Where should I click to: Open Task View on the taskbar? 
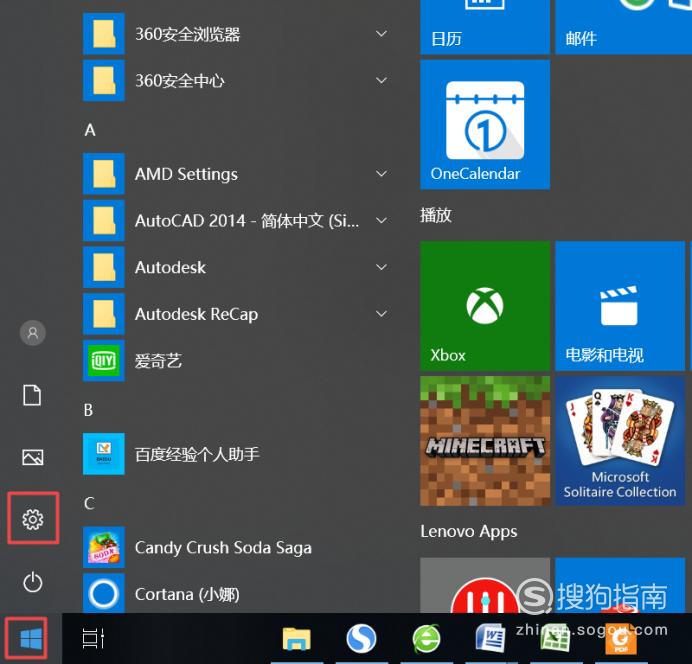[93, 638]
